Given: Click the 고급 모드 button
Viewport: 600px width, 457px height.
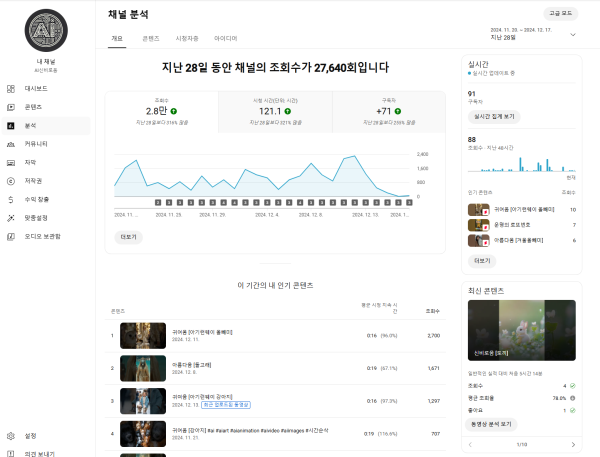Looking at the screenshot, I should [x=561, y=13].
